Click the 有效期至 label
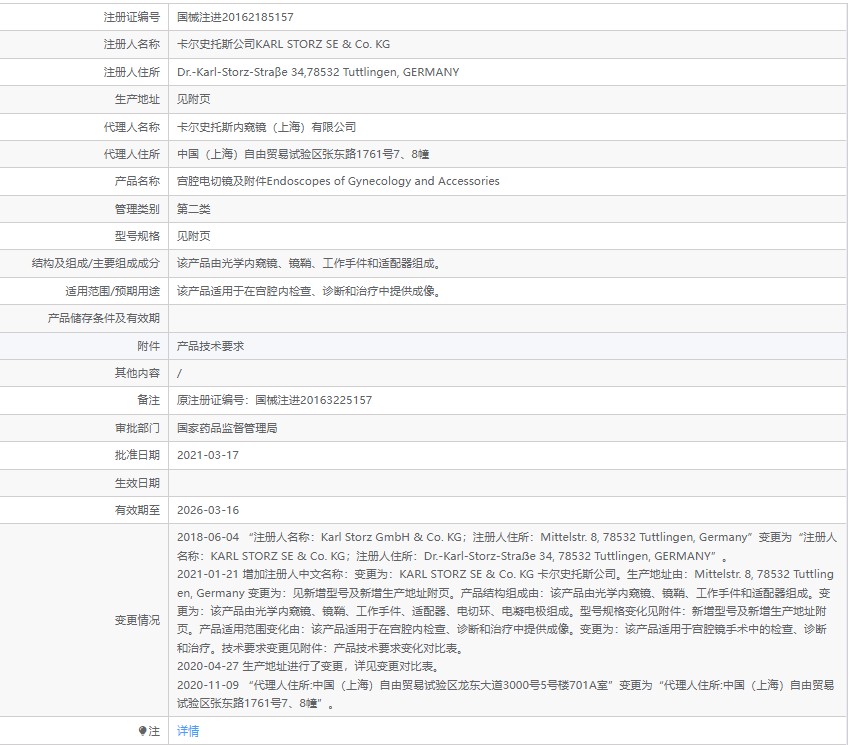 137,510
